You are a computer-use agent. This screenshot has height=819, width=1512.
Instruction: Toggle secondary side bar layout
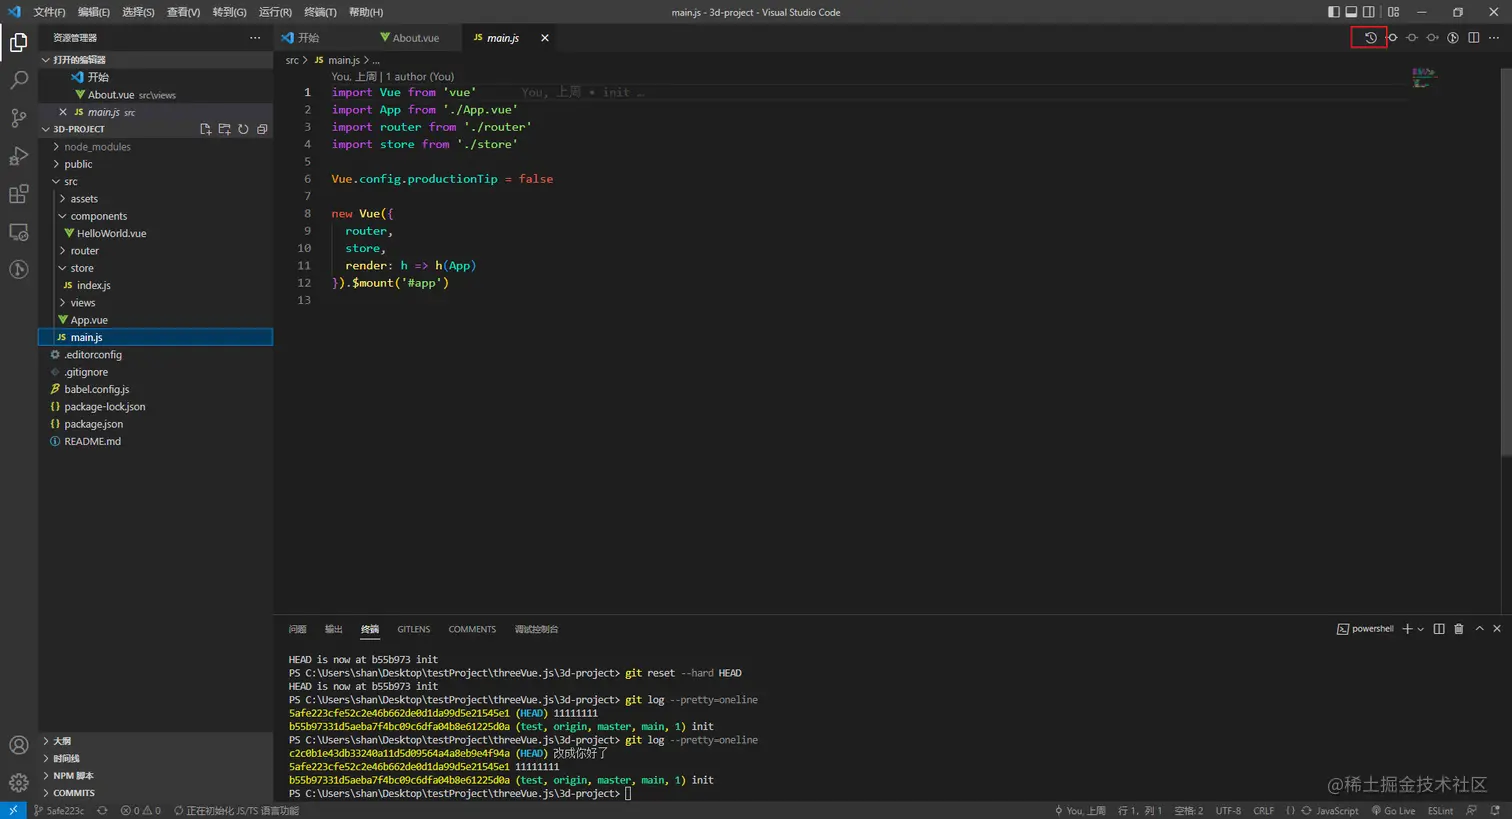(x=1369, y=12)
